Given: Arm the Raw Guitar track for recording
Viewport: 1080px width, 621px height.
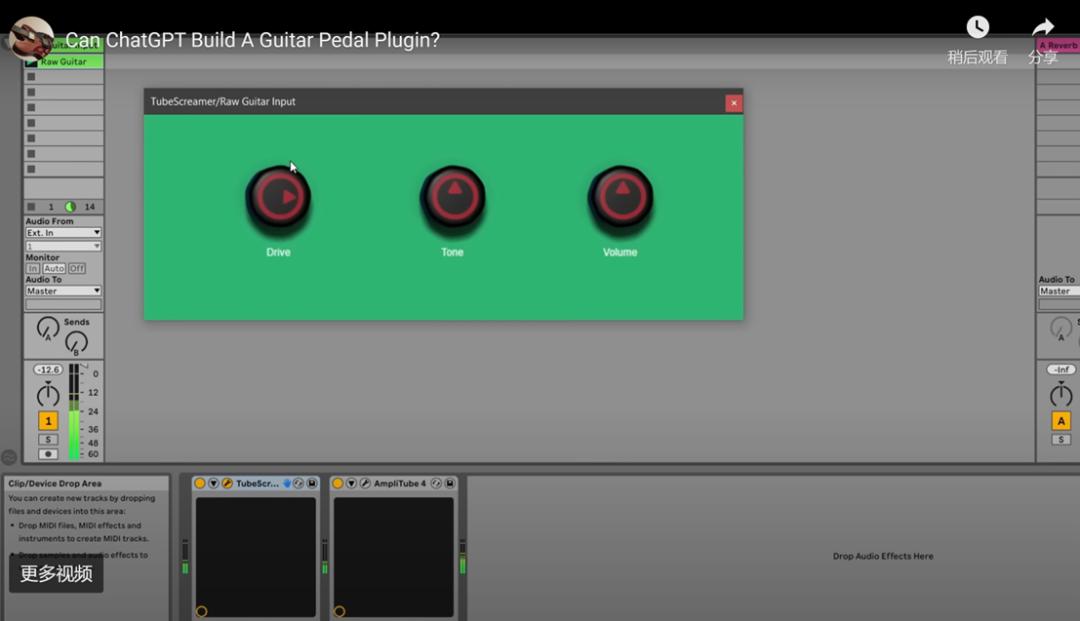Looking at the screenshot, I should coord(48,454).
